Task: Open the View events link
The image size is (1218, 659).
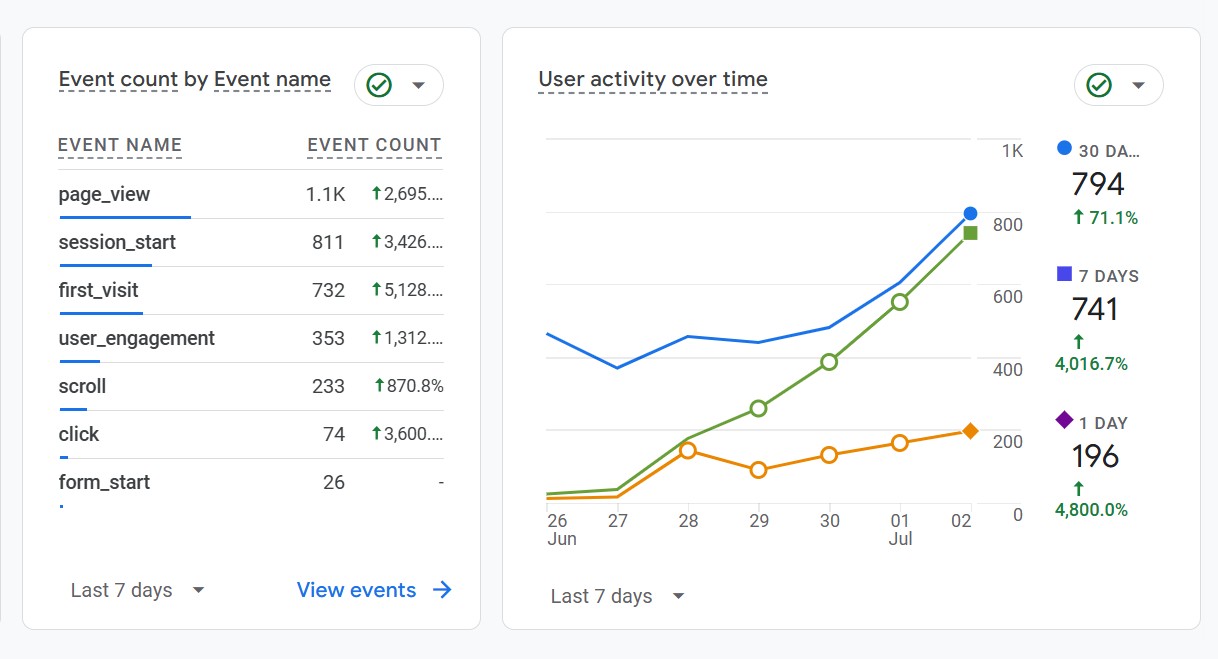Action: 355,590
